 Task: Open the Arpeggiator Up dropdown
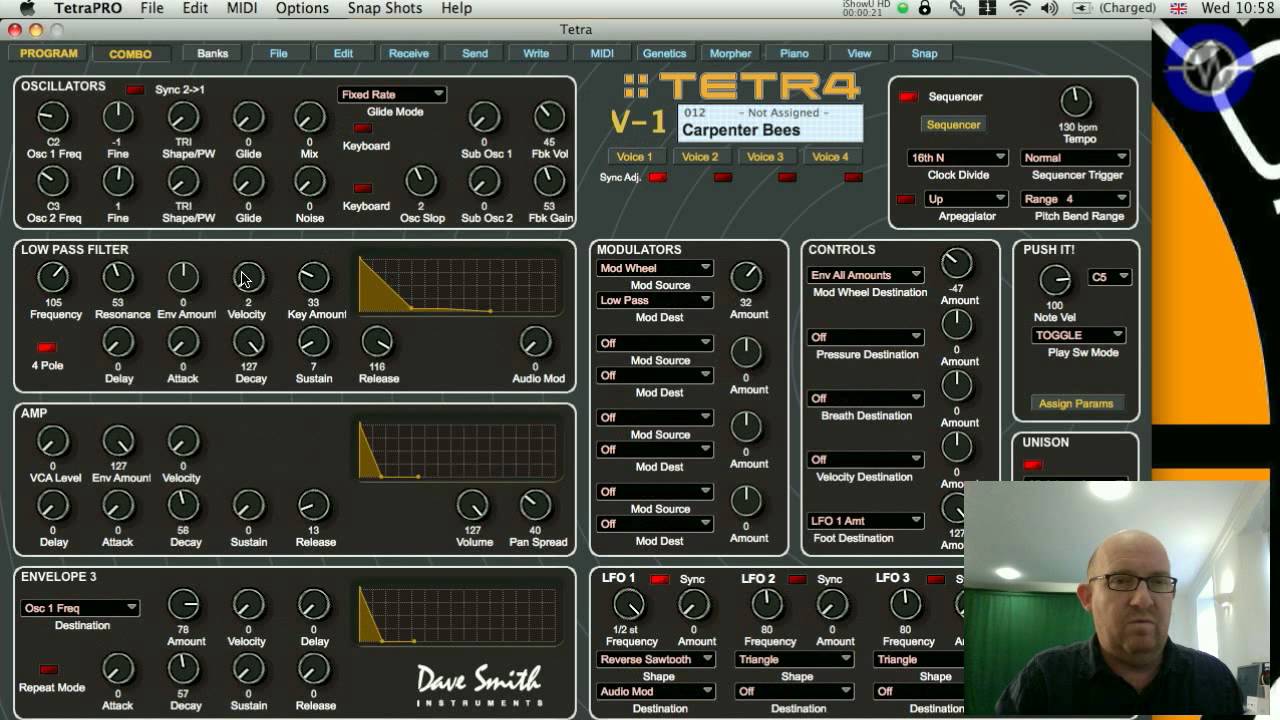pos(967,198)
